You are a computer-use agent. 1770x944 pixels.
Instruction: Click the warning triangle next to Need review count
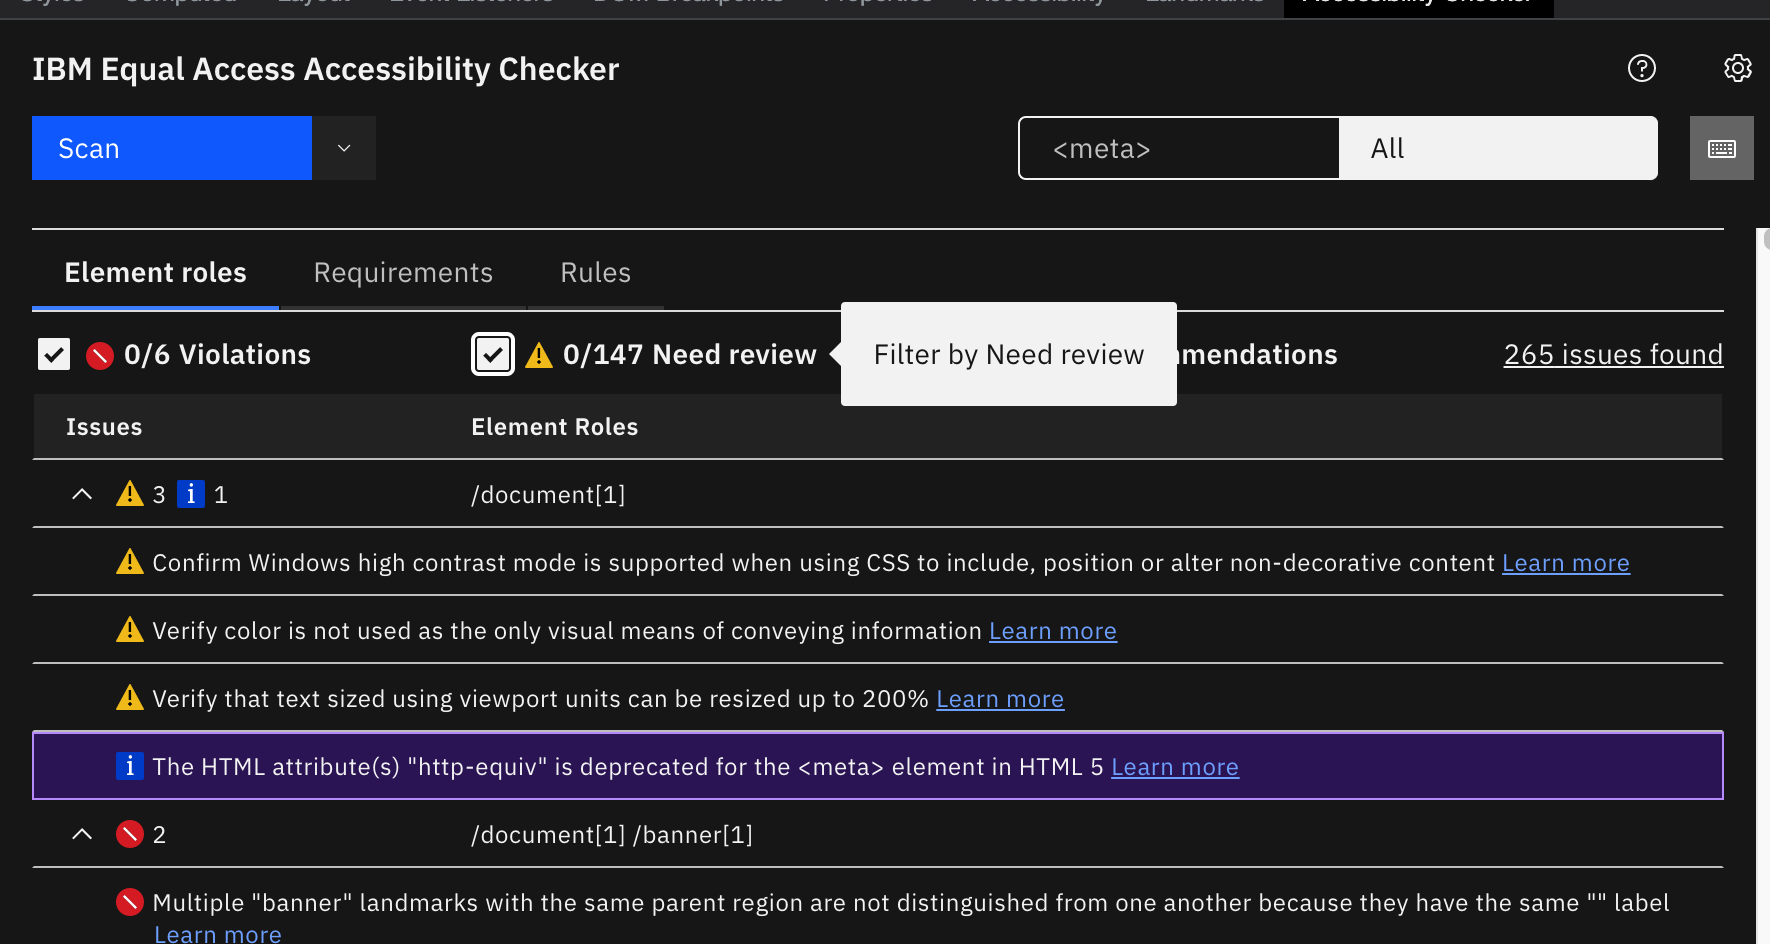pos(539,354)
